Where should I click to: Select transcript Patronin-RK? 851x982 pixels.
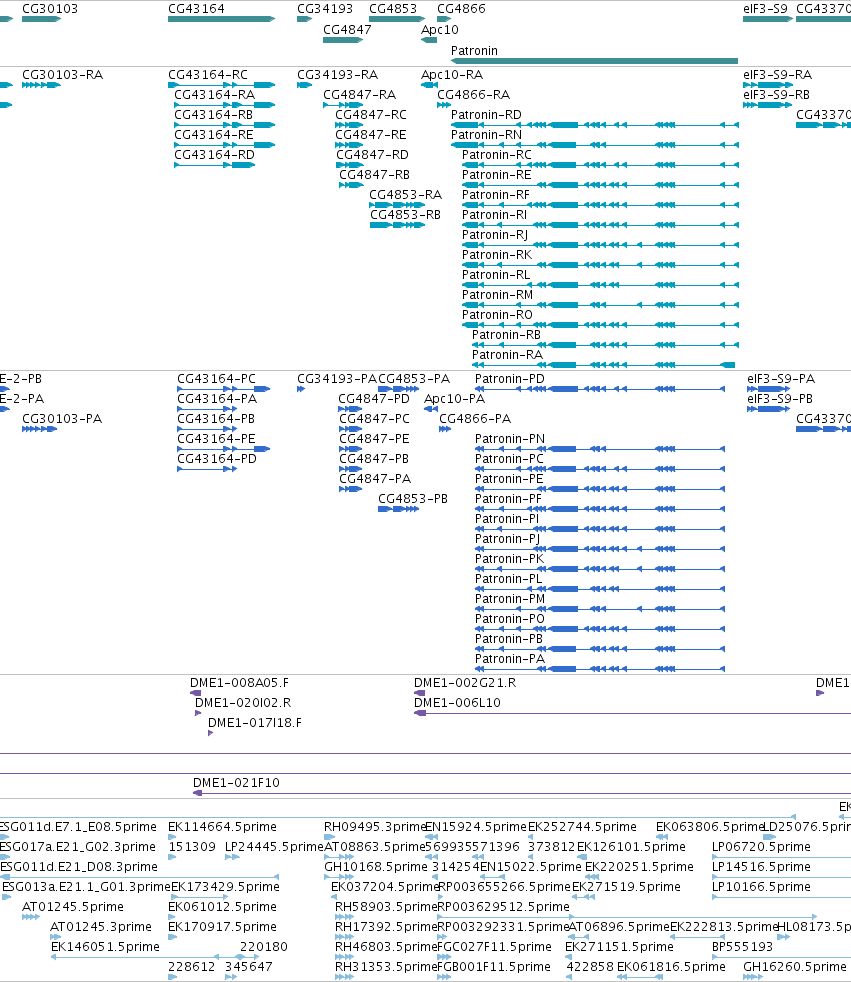[497, 255]
